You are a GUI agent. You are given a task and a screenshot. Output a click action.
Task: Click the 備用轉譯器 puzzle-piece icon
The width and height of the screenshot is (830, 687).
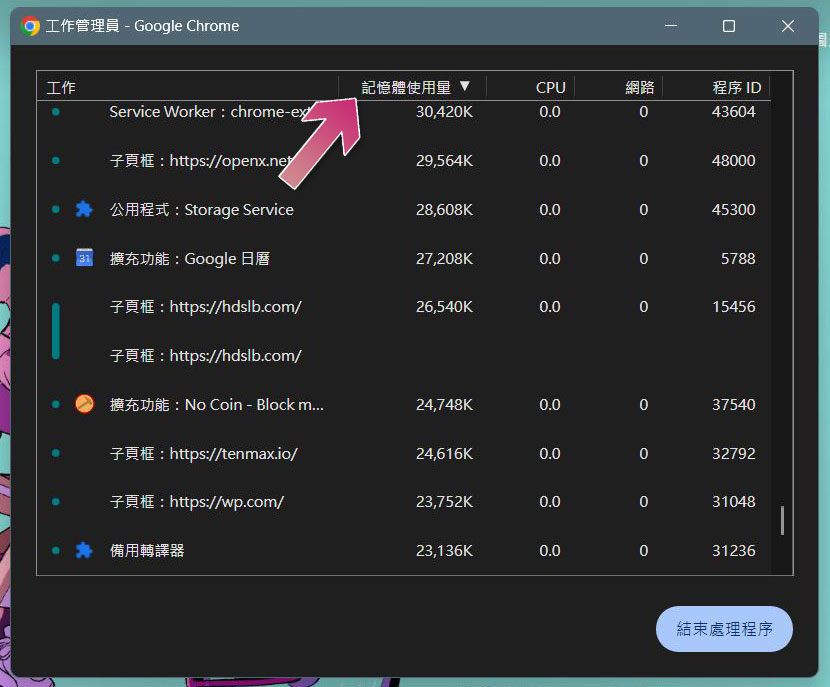(84, 550)
